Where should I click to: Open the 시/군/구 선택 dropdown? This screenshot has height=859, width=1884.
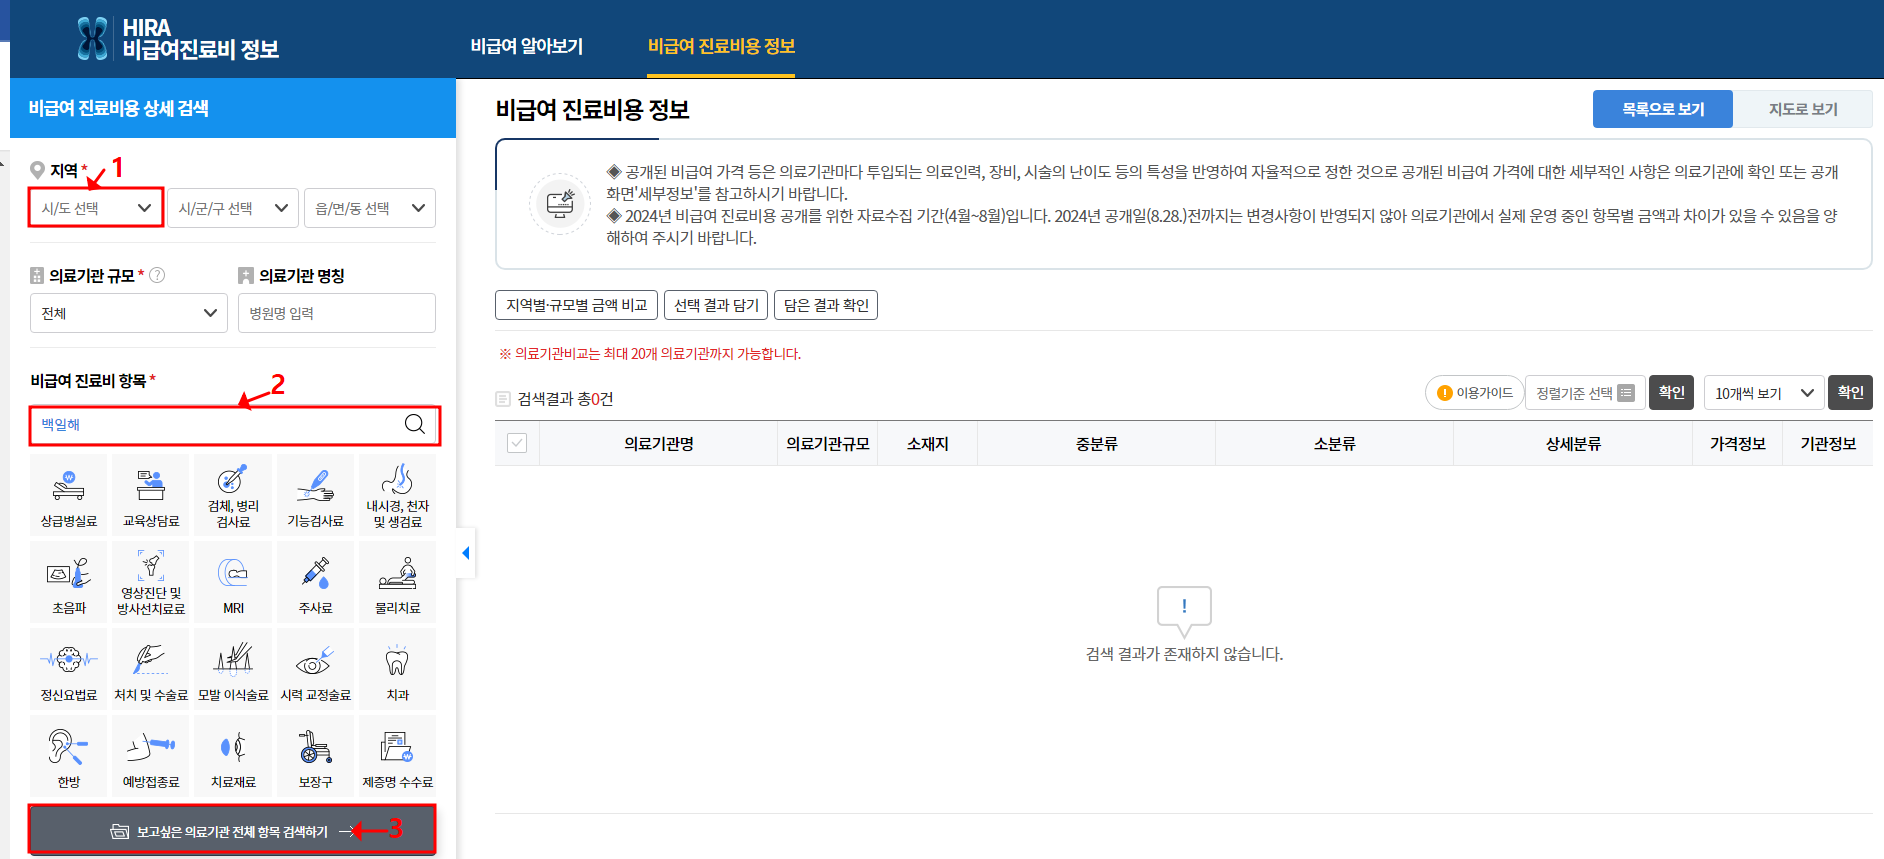click(x=233, y=208)
